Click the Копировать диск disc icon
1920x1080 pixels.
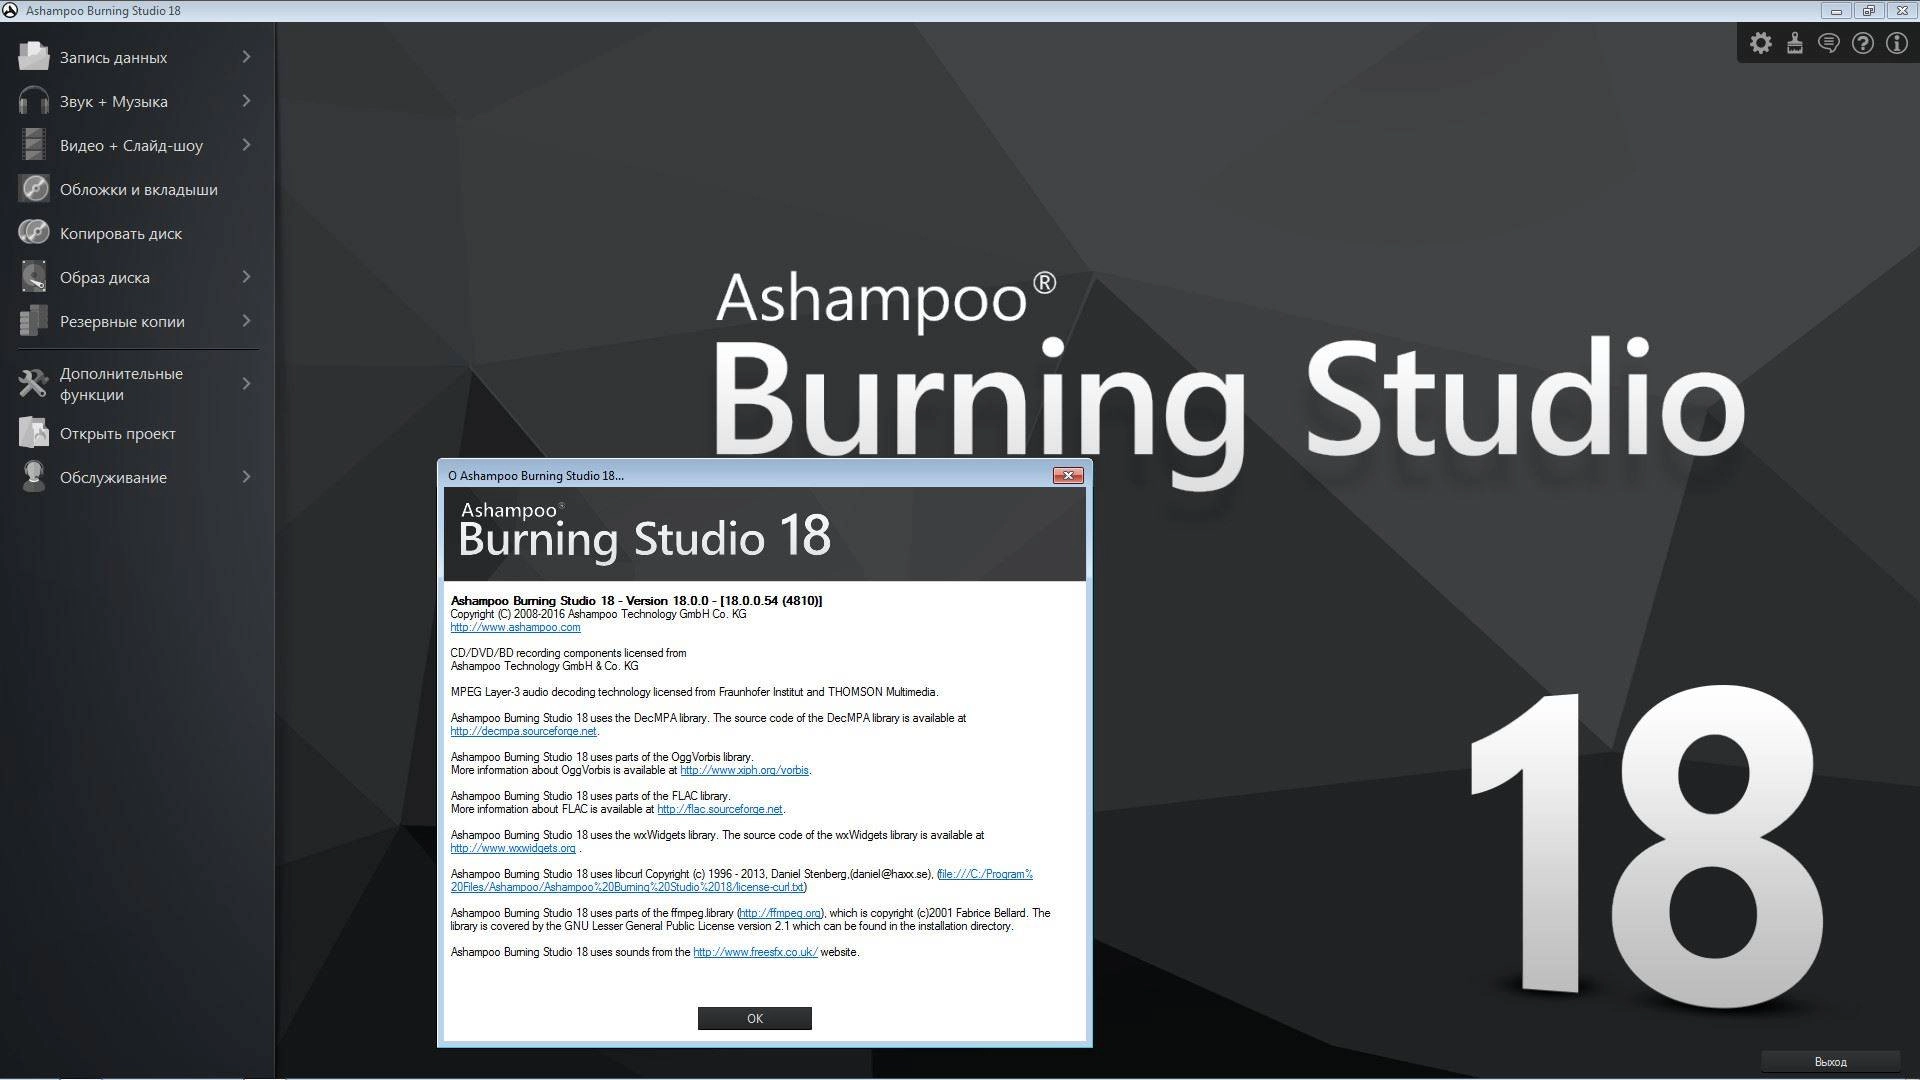tap(33, 232)
